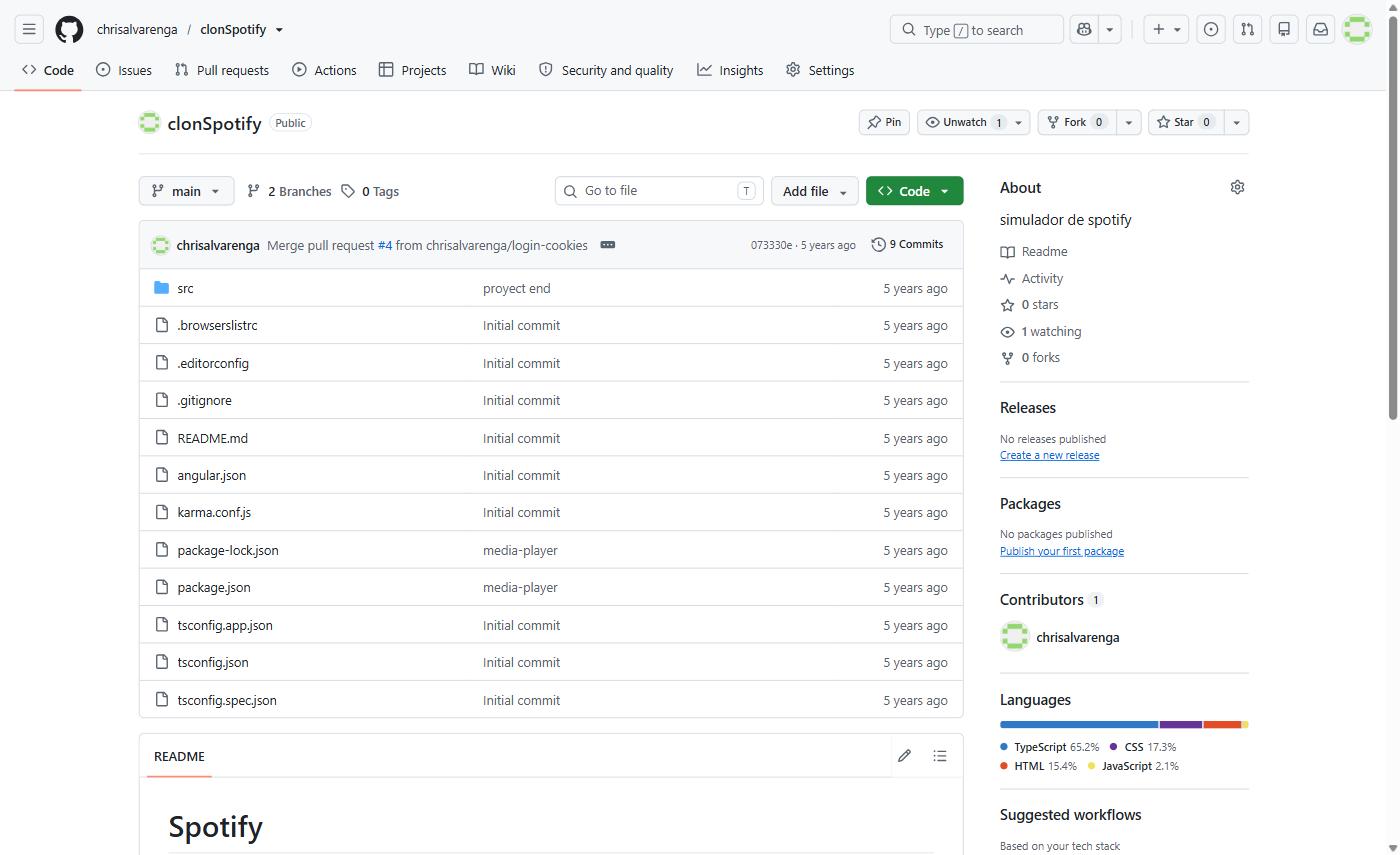Edit README with the pencil icon
The image size is (1400, 855).
904,756
